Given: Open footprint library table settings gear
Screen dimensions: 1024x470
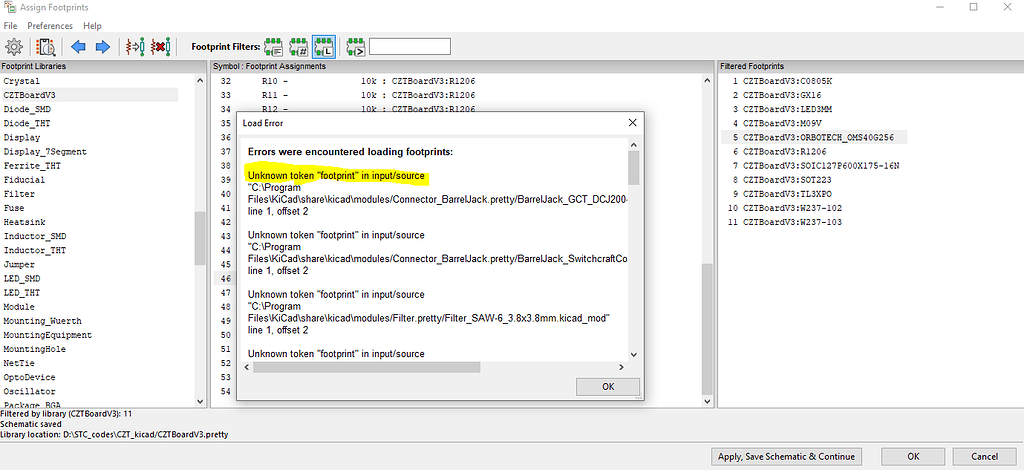Looking at the screenshot, I should click(14, 46).
